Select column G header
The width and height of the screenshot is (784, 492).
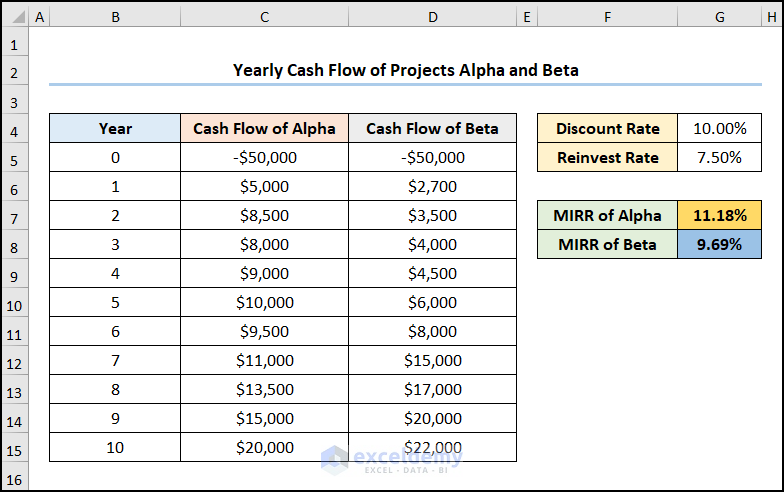click(718, 17)
